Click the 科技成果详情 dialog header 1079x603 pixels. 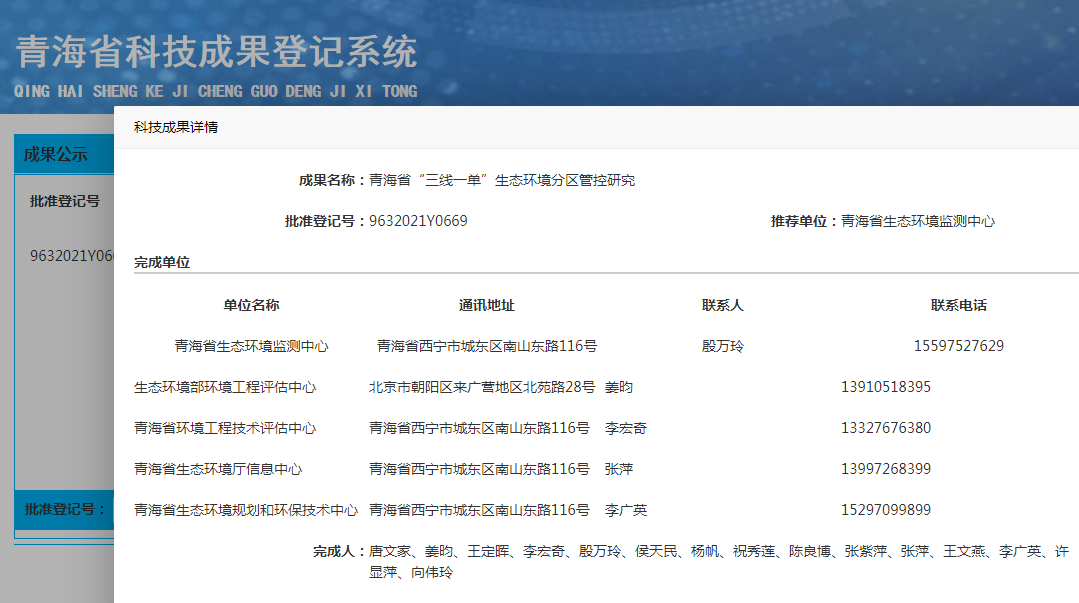(176, 127)
